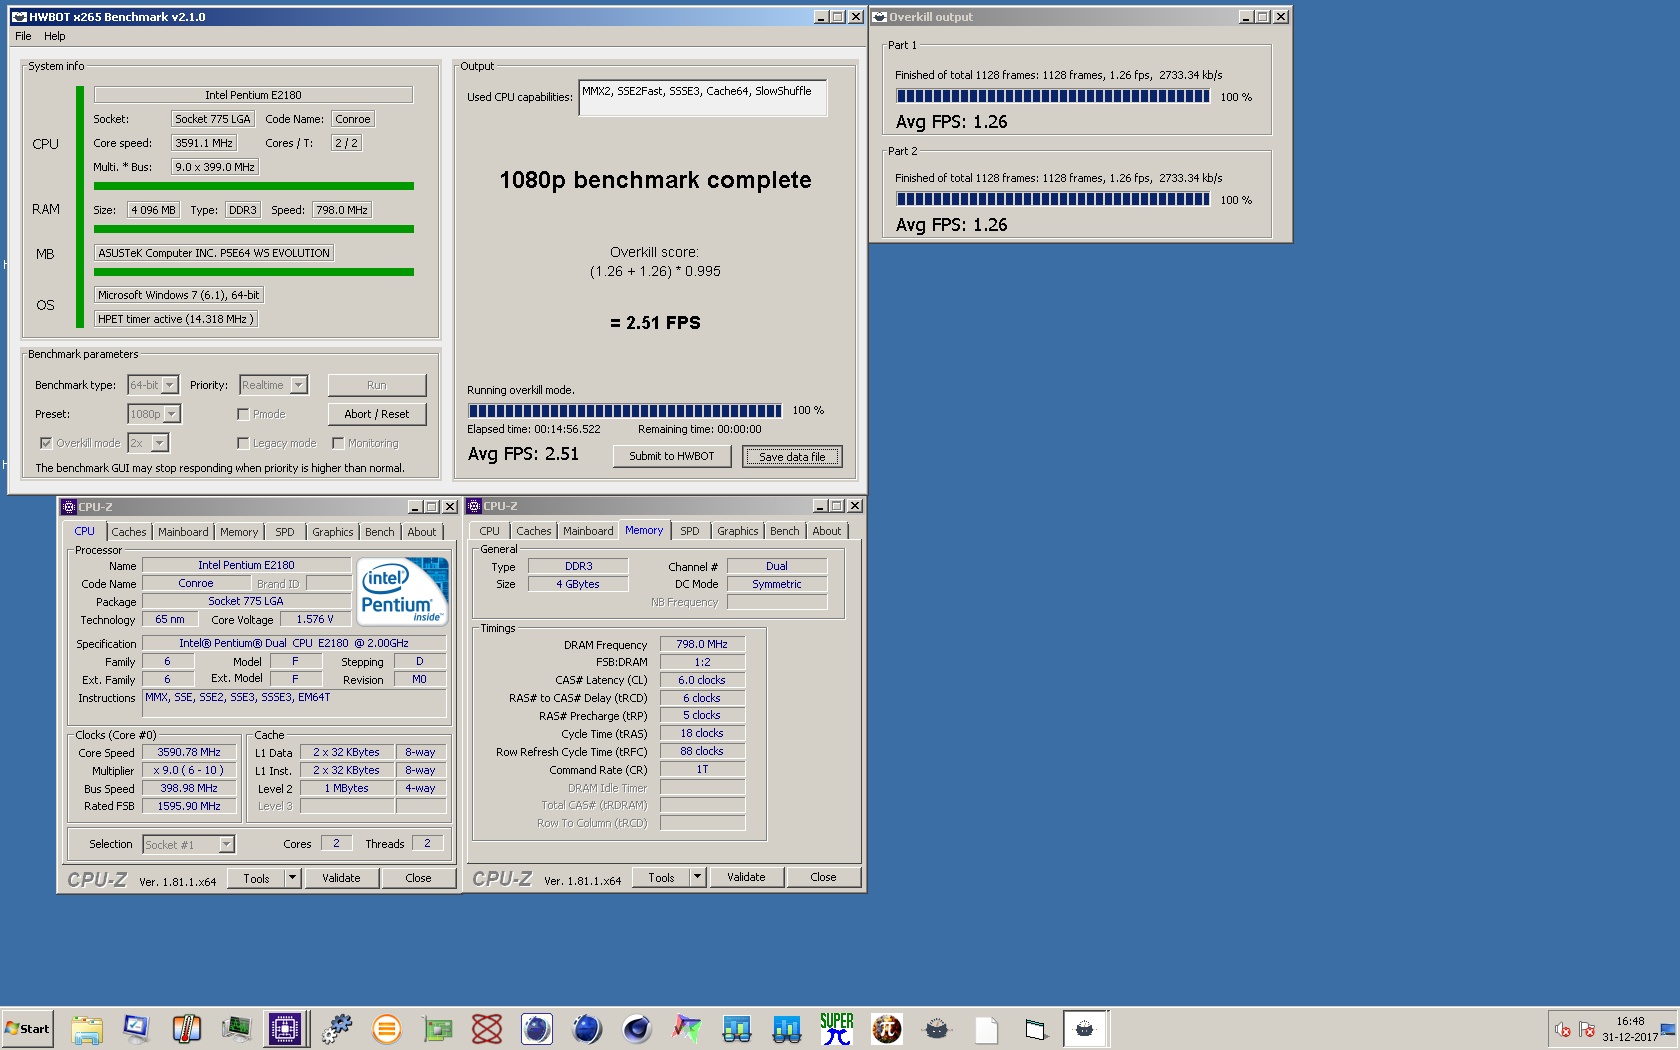
Task: Click the muted volume speaker tray icon
Action: 1563,1029
